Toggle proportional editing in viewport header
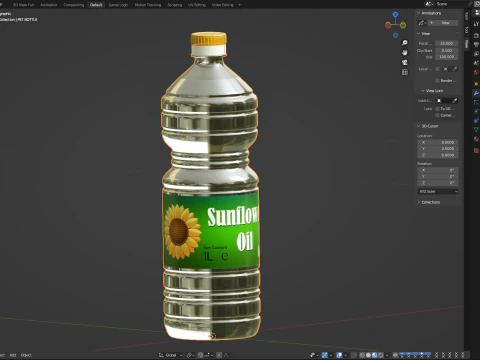The width and height of the screenshot is (480, 360). pos(219,355)
